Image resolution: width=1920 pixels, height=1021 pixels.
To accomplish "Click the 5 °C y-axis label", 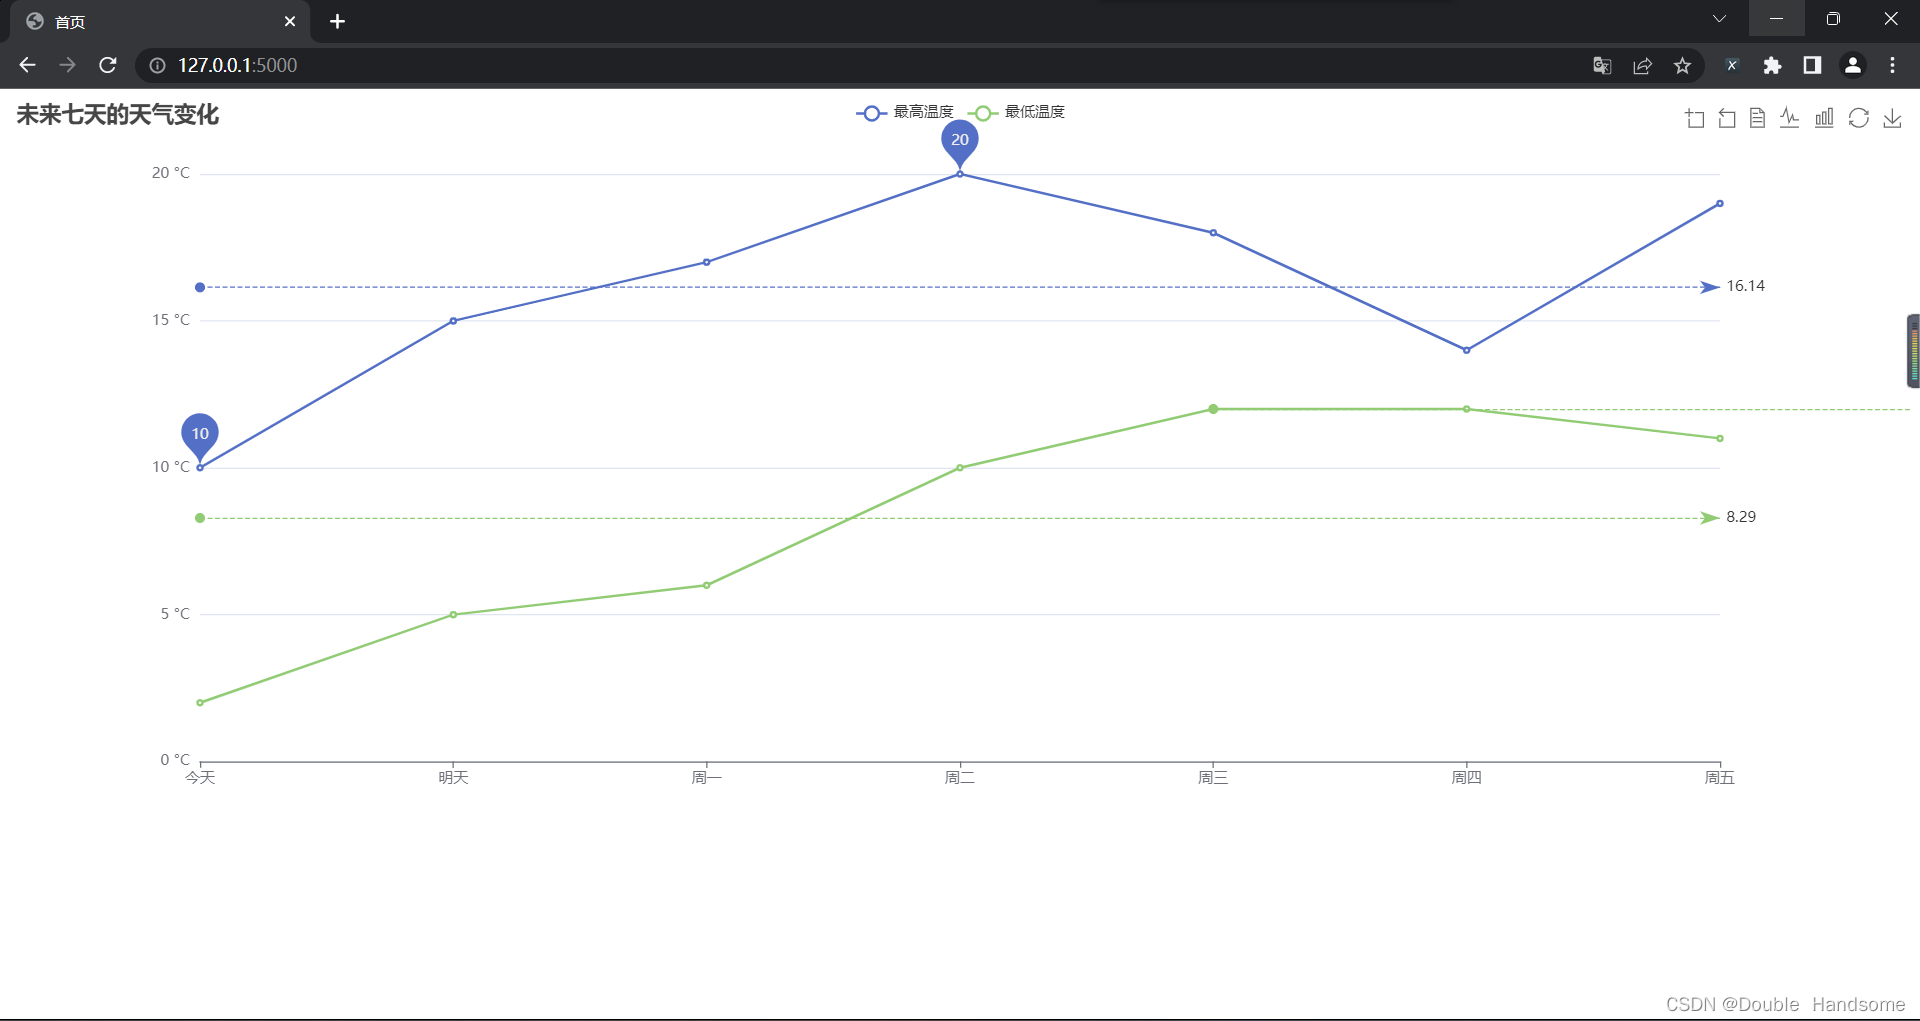I will pyautogui.click(x=175, y=614).
